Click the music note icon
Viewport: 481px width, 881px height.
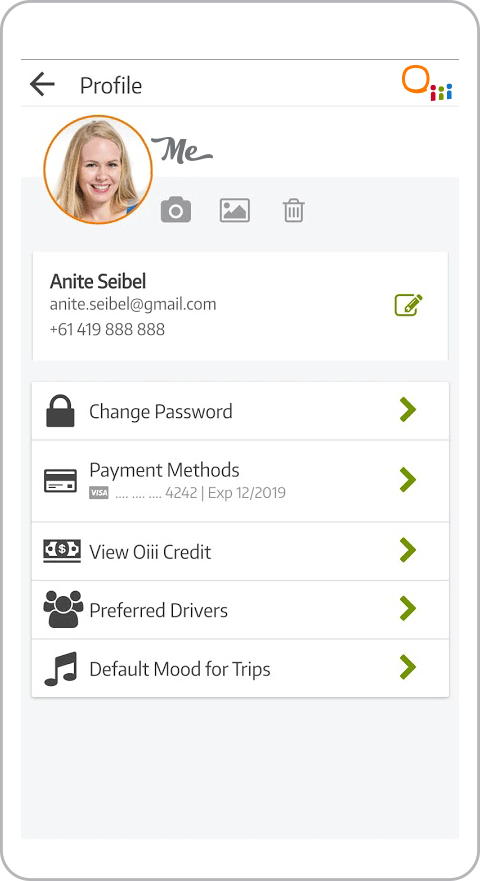pyautogui.click(x=61, y=669)
